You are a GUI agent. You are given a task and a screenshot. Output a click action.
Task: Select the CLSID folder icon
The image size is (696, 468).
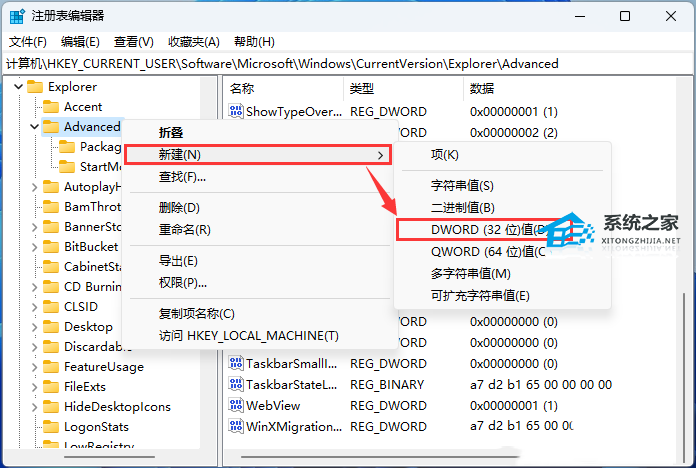[51, 307]
